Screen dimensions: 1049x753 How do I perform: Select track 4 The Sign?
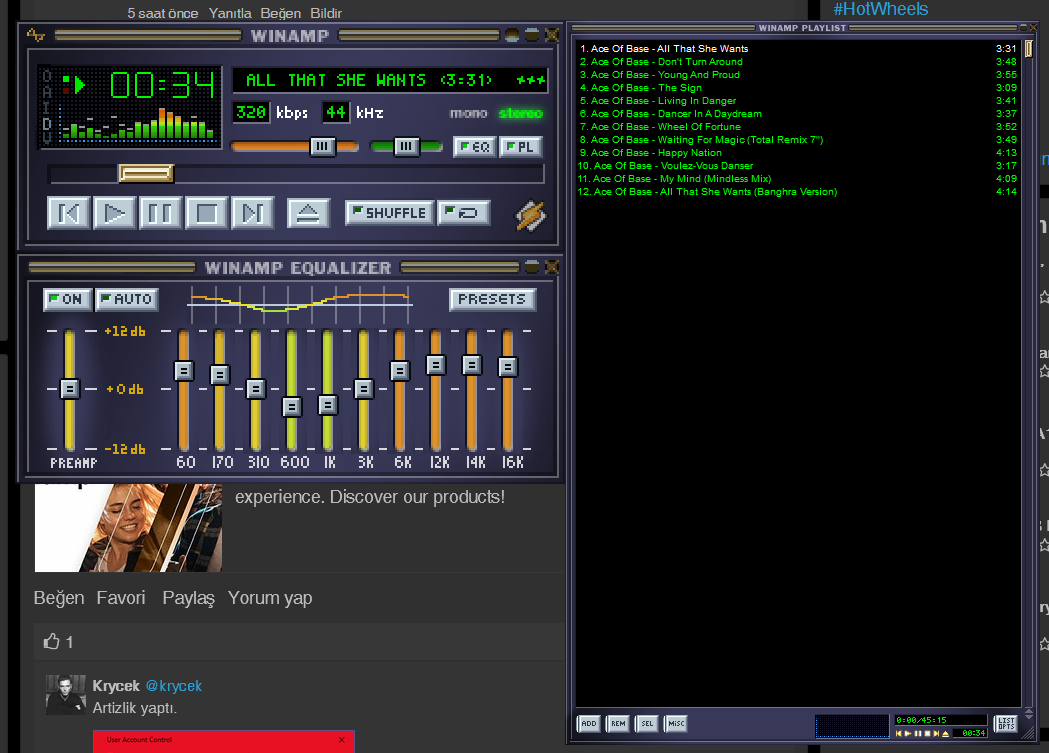coord(798,88)
